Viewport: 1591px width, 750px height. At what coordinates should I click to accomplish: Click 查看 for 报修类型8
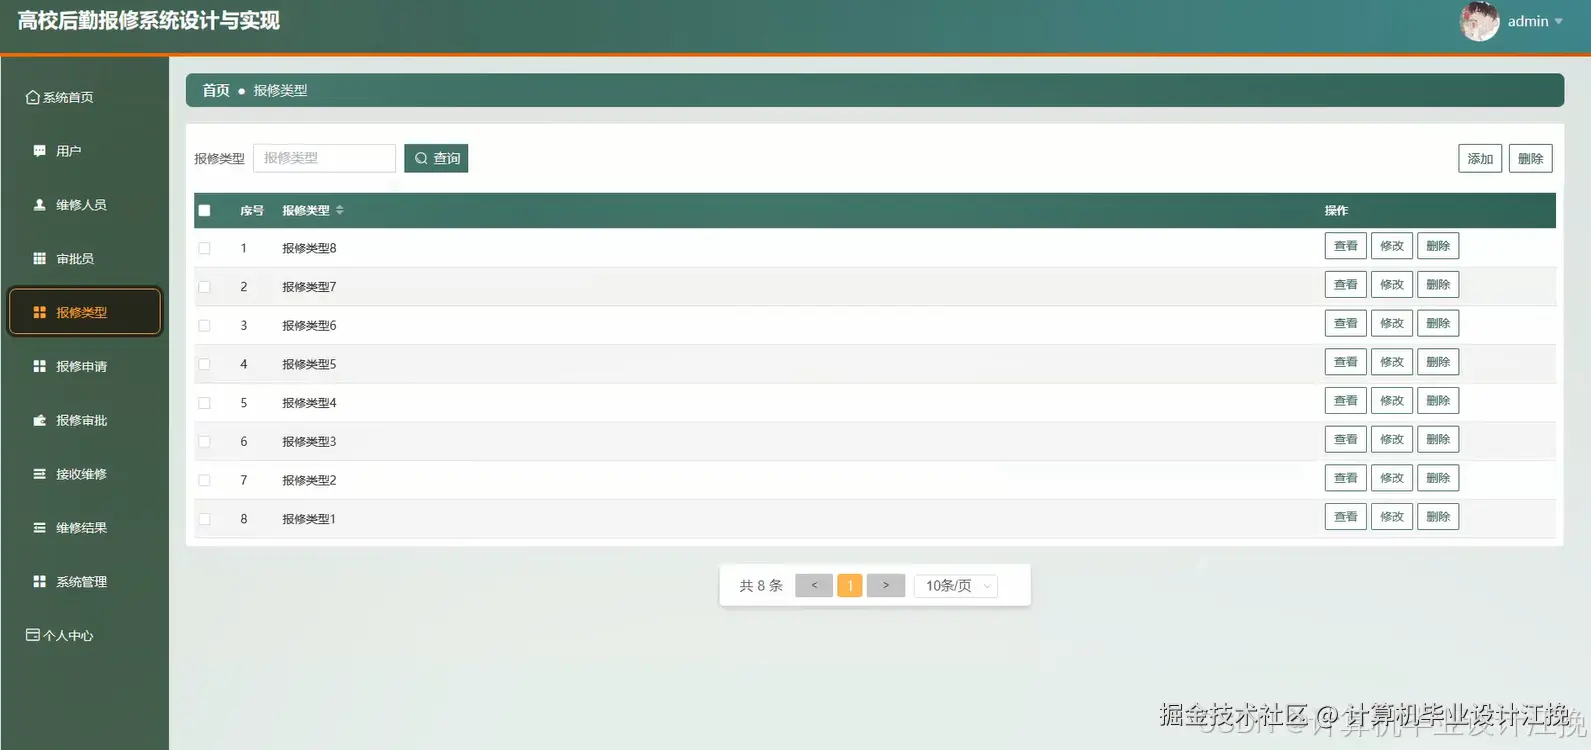(x=1346, y=246)
